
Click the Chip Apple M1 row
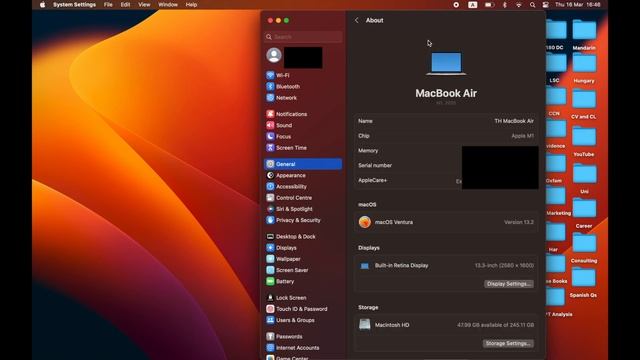click(x=446, y=136)
